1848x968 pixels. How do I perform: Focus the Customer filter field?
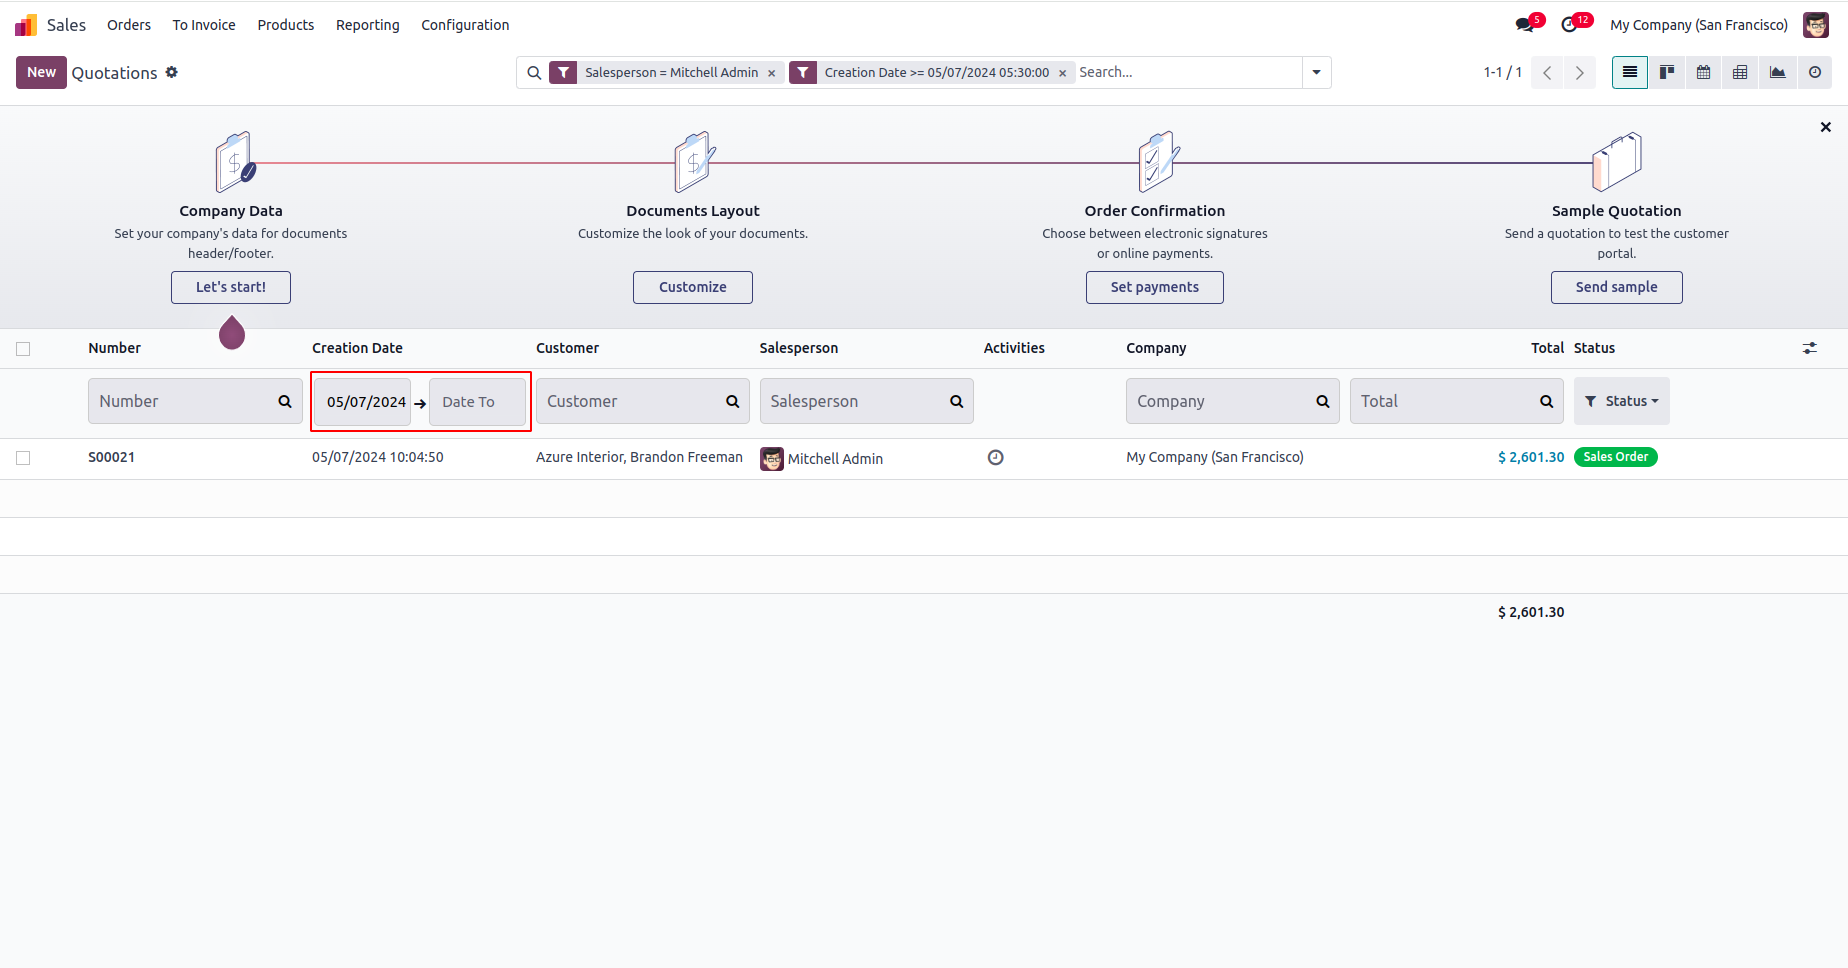643,401
